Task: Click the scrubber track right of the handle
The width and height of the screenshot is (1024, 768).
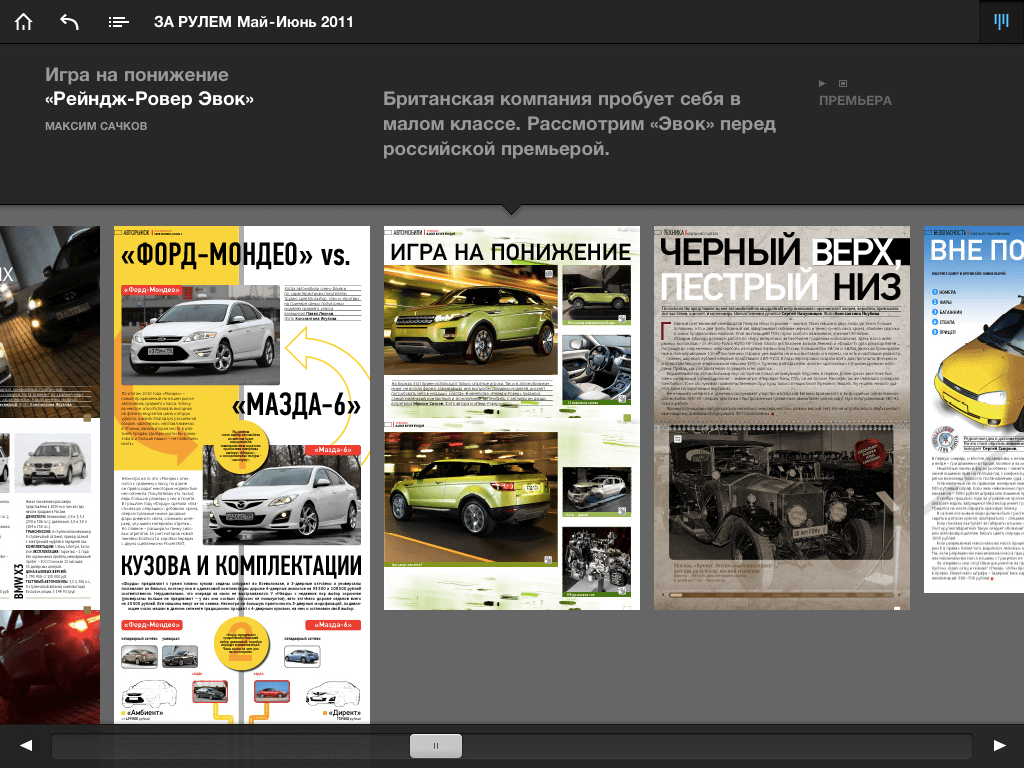Action: click(716, 746)
